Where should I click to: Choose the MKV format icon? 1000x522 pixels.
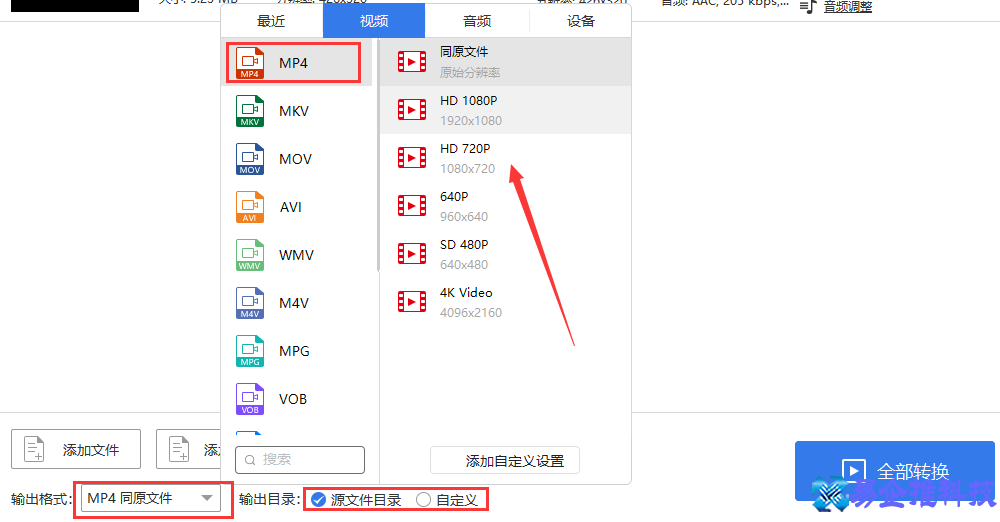[x=250, y=111]
